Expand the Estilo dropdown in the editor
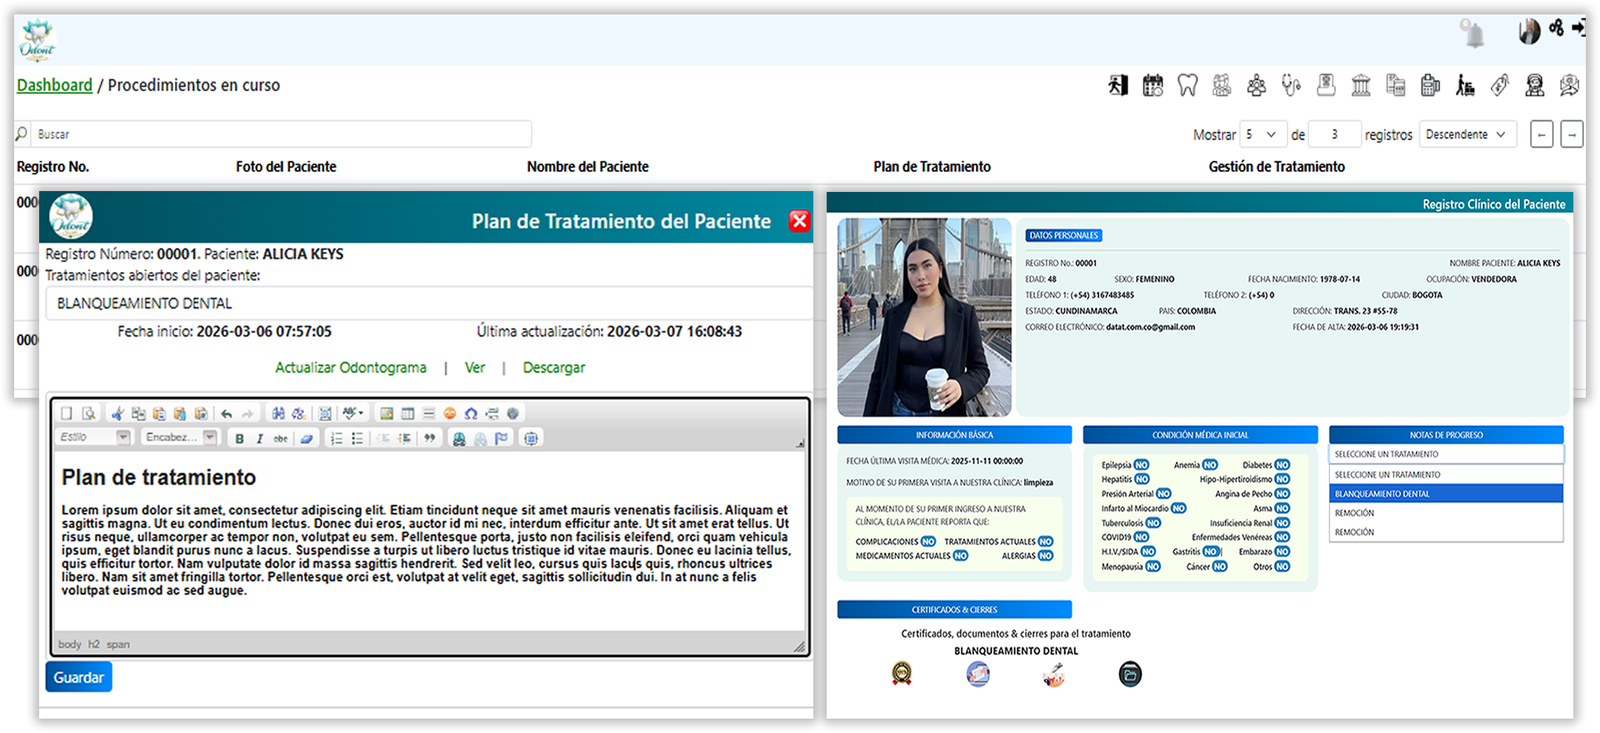 (x=123, y=437)
